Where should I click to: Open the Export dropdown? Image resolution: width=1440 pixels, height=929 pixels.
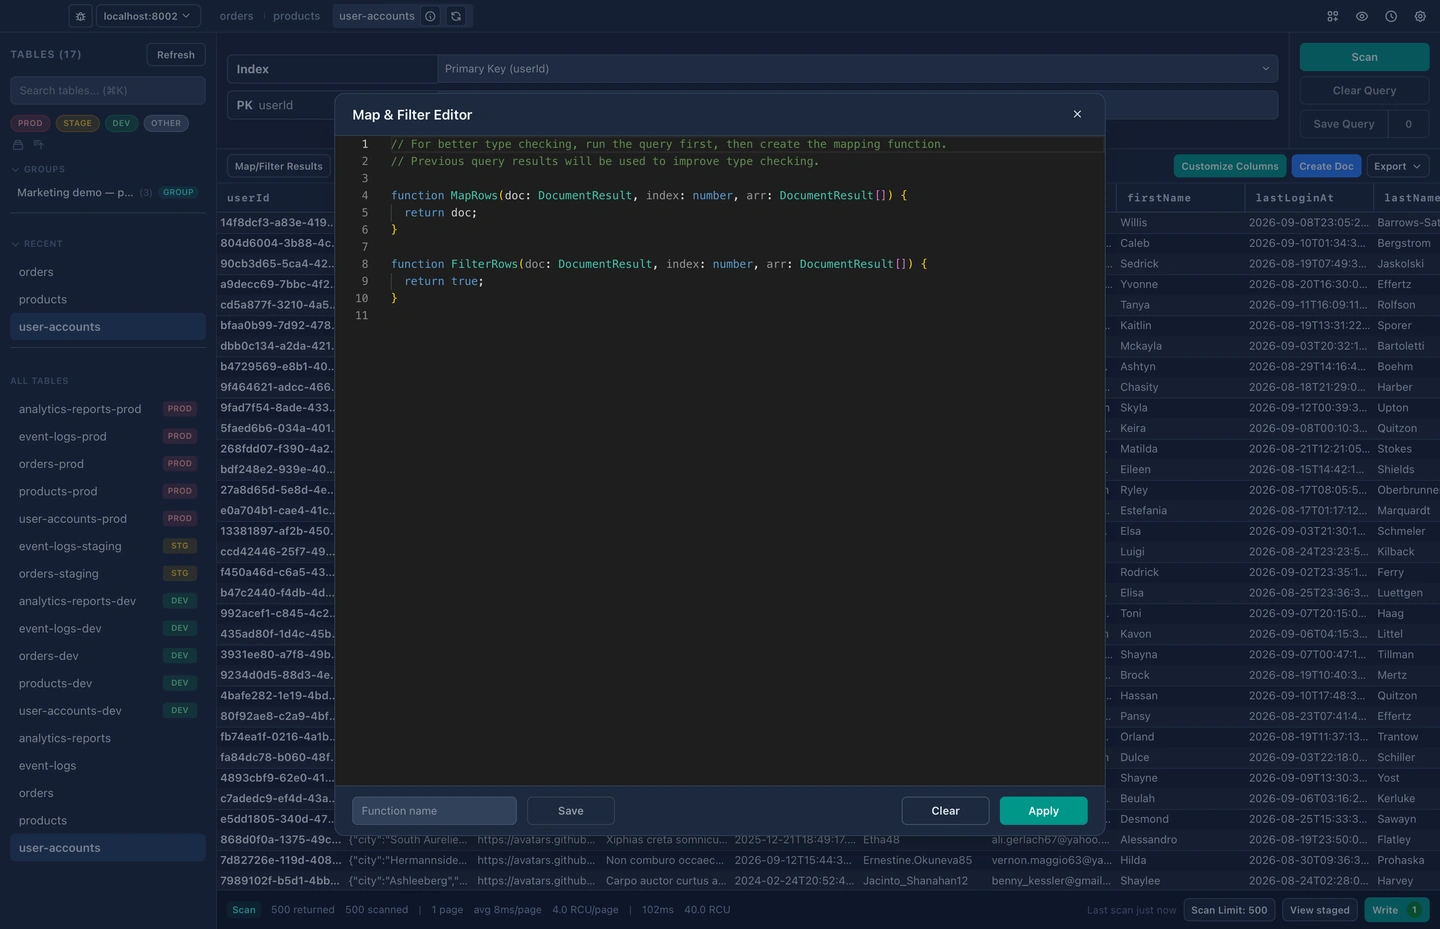pos(1397,166)
